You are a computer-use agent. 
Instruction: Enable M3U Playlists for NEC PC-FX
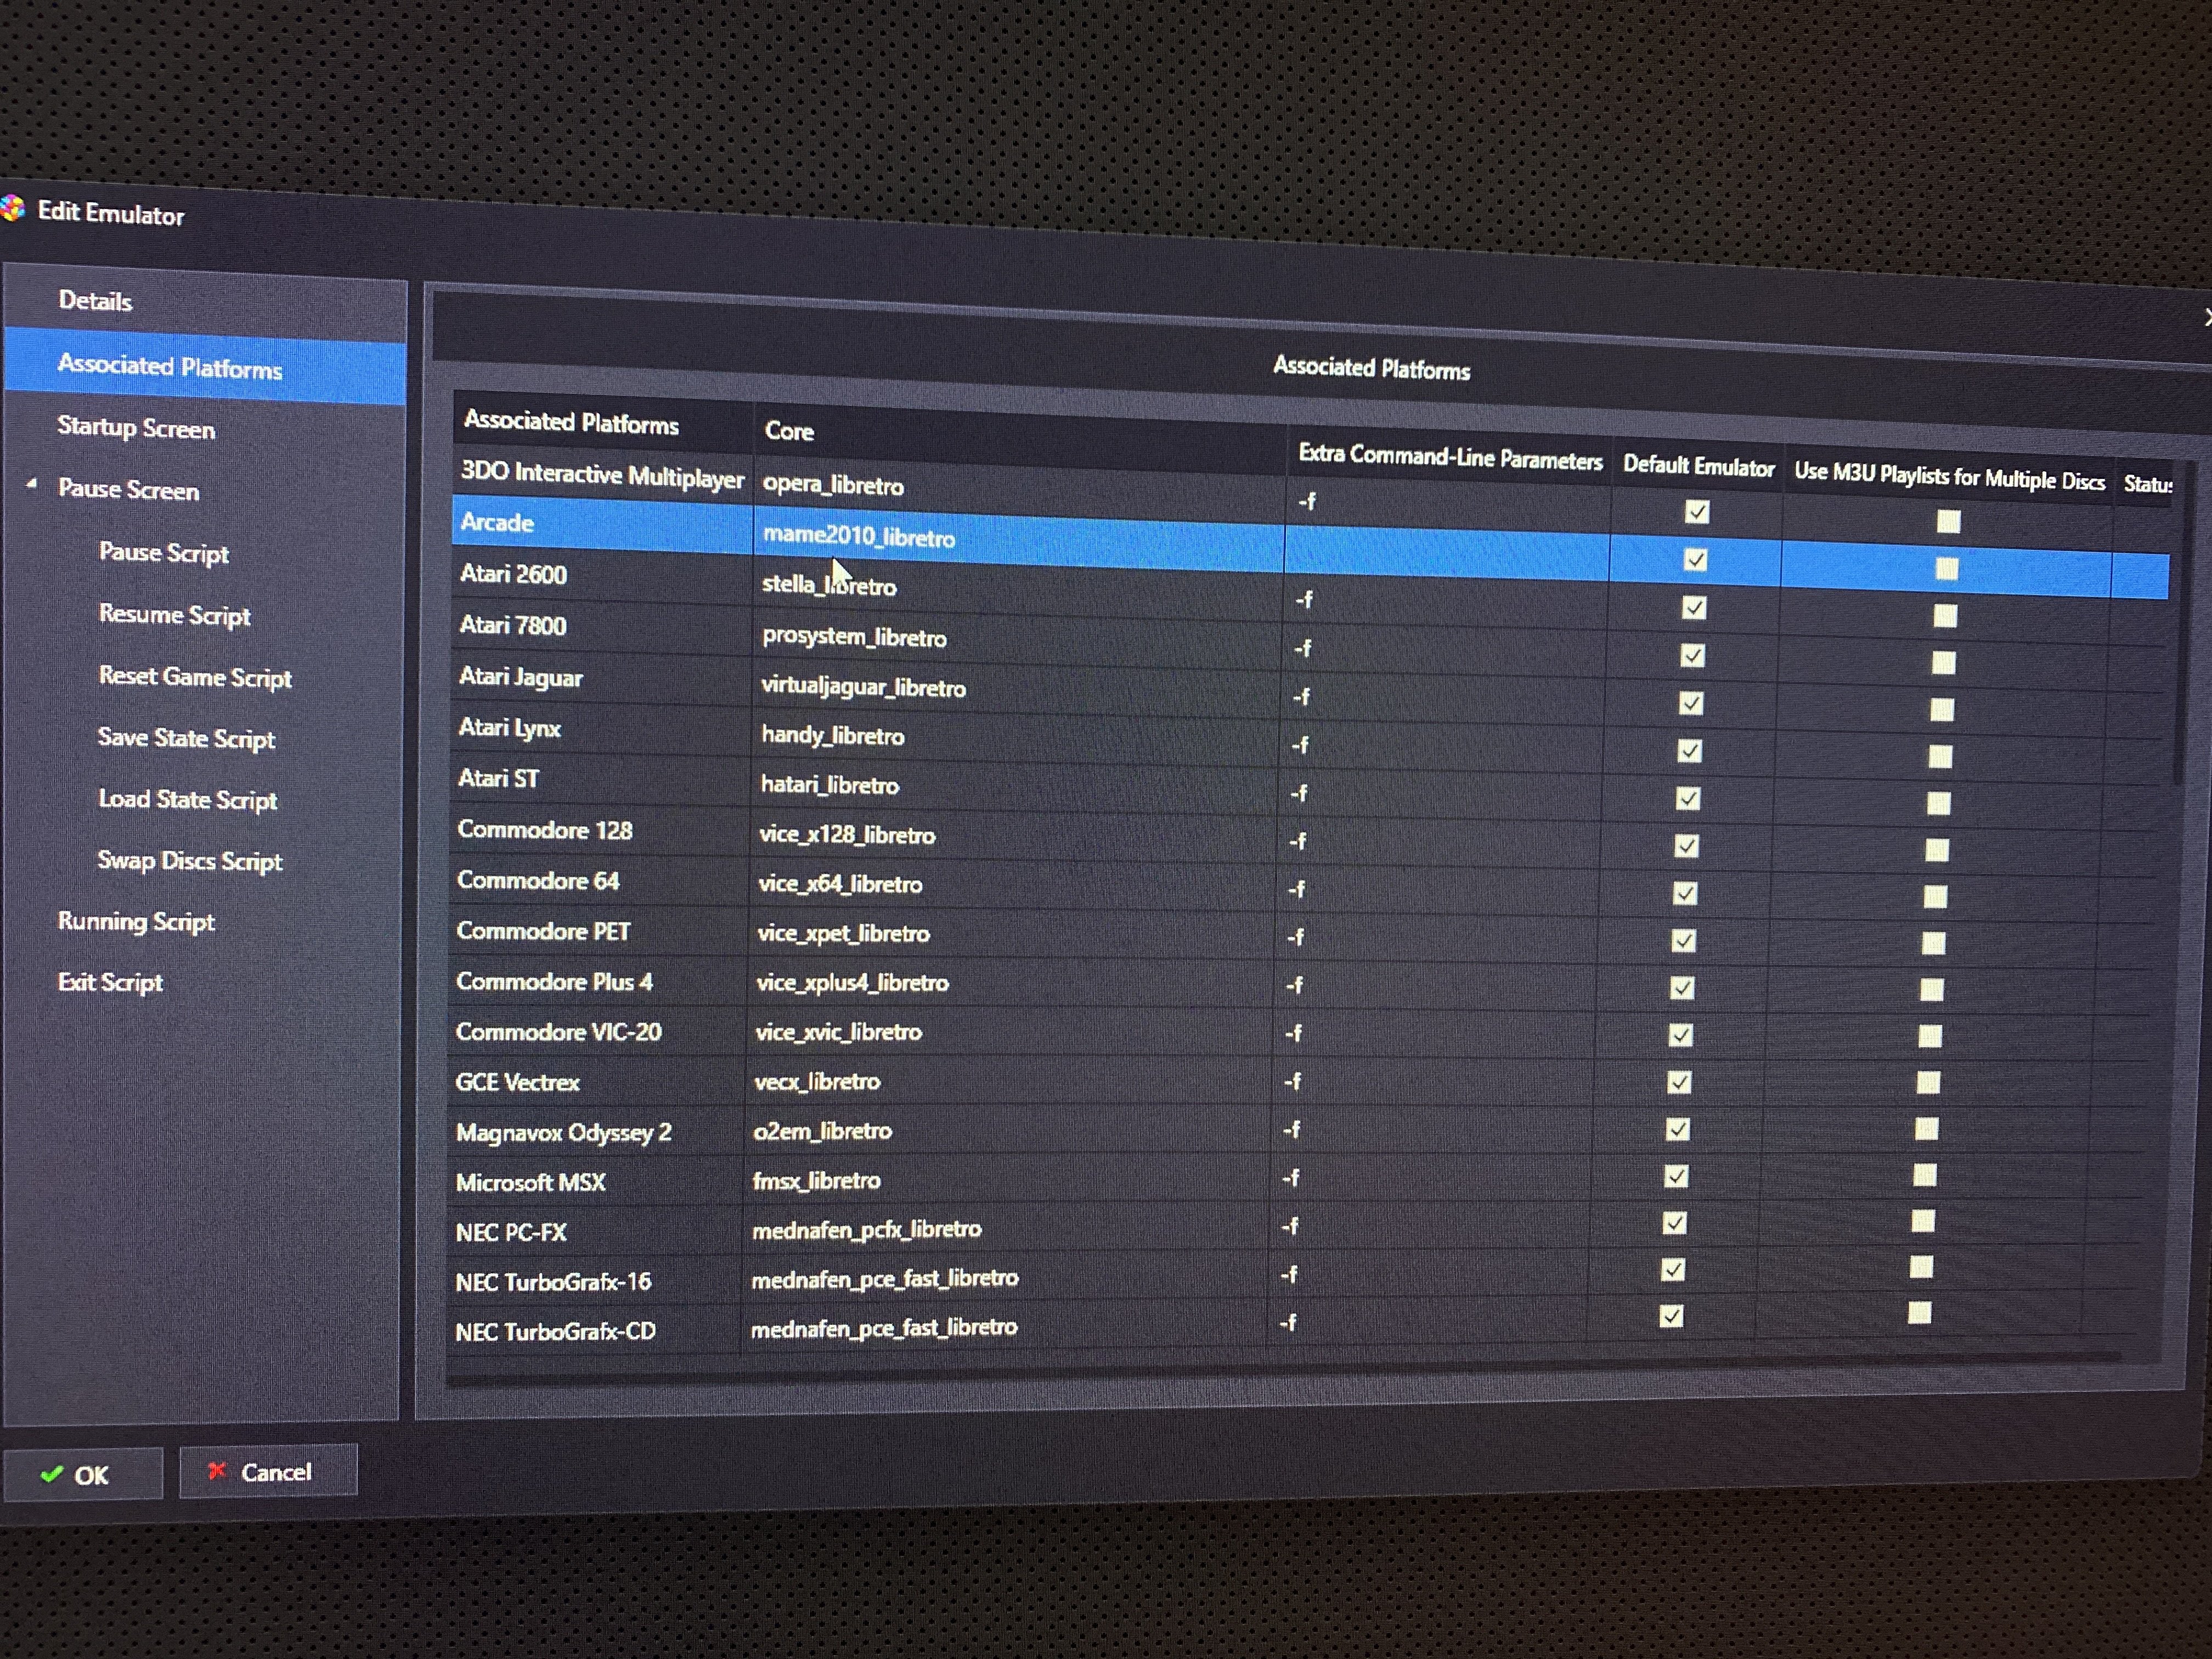[1922, 1221]
